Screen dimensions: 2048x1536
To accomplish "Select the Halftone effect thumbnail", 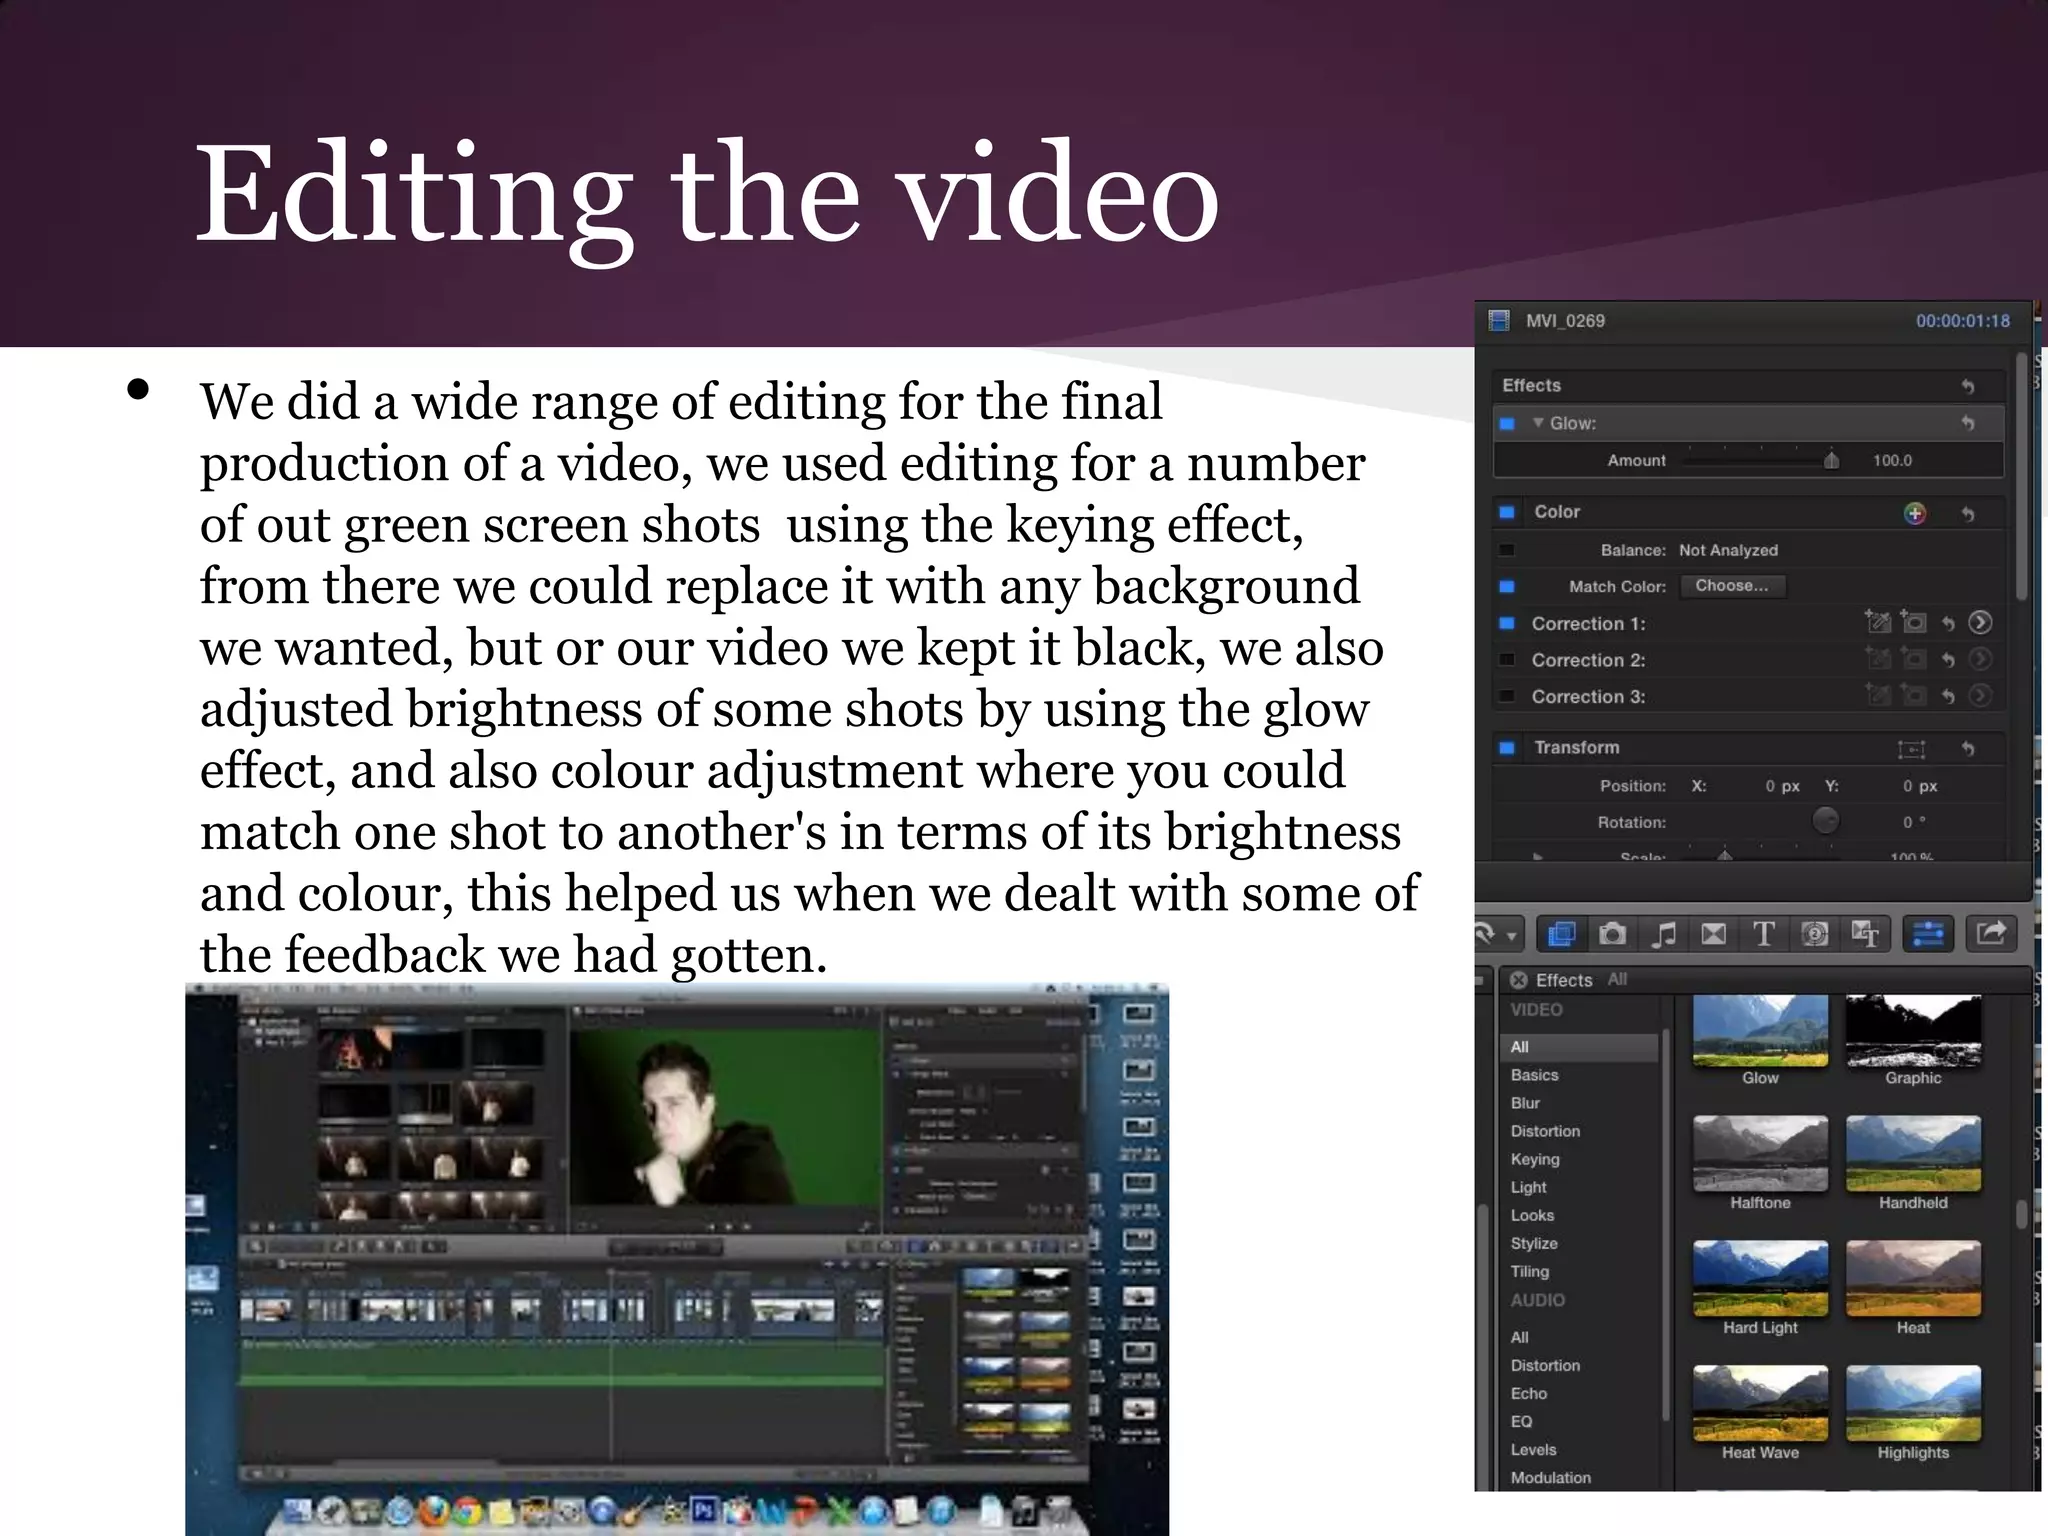I will pos(1760,1154).
